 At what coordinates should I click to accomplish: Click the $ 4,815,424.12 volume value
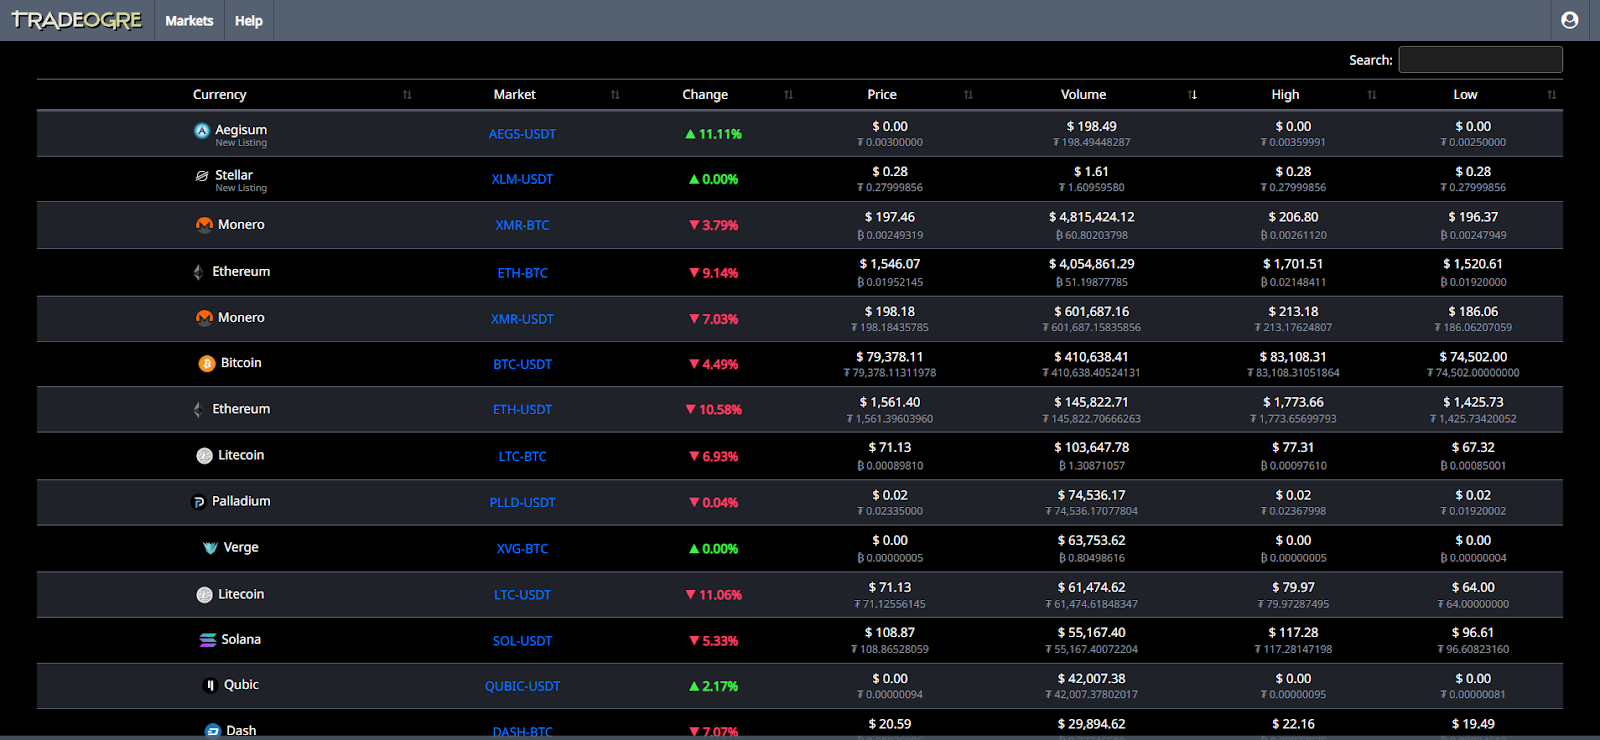(1091, 217)
